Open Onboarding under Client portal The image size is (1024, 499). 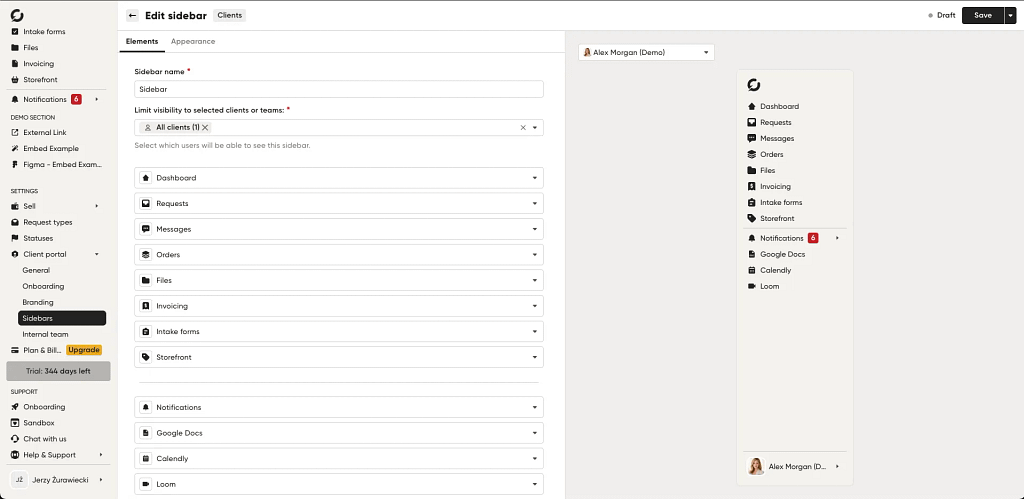coord(43,286)
